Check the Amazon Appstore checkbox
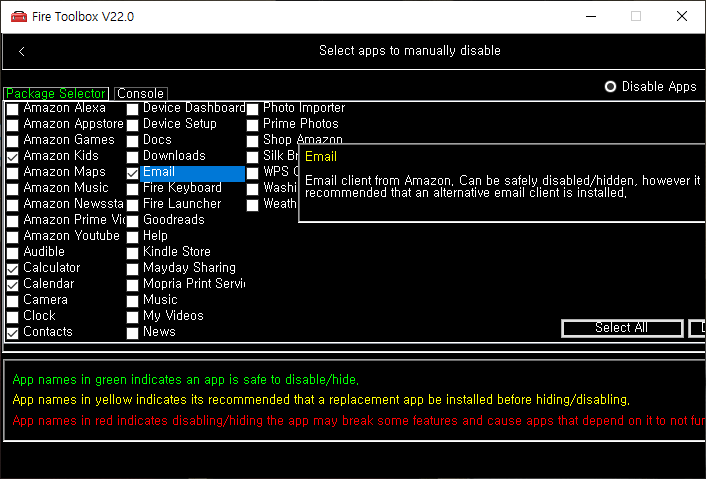Image resolution: width=706 pixels, height=479 pixels. click(13, 125)
